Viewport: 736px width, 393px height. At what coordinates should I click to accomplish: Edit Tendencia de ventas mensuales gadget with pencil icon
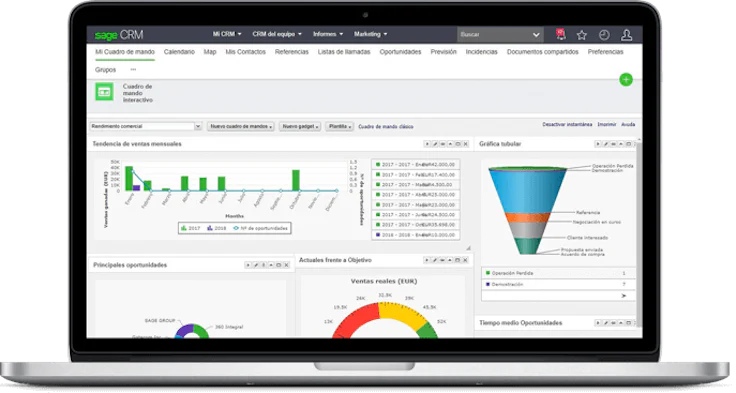pyautogui.click(x=435, y=144)
